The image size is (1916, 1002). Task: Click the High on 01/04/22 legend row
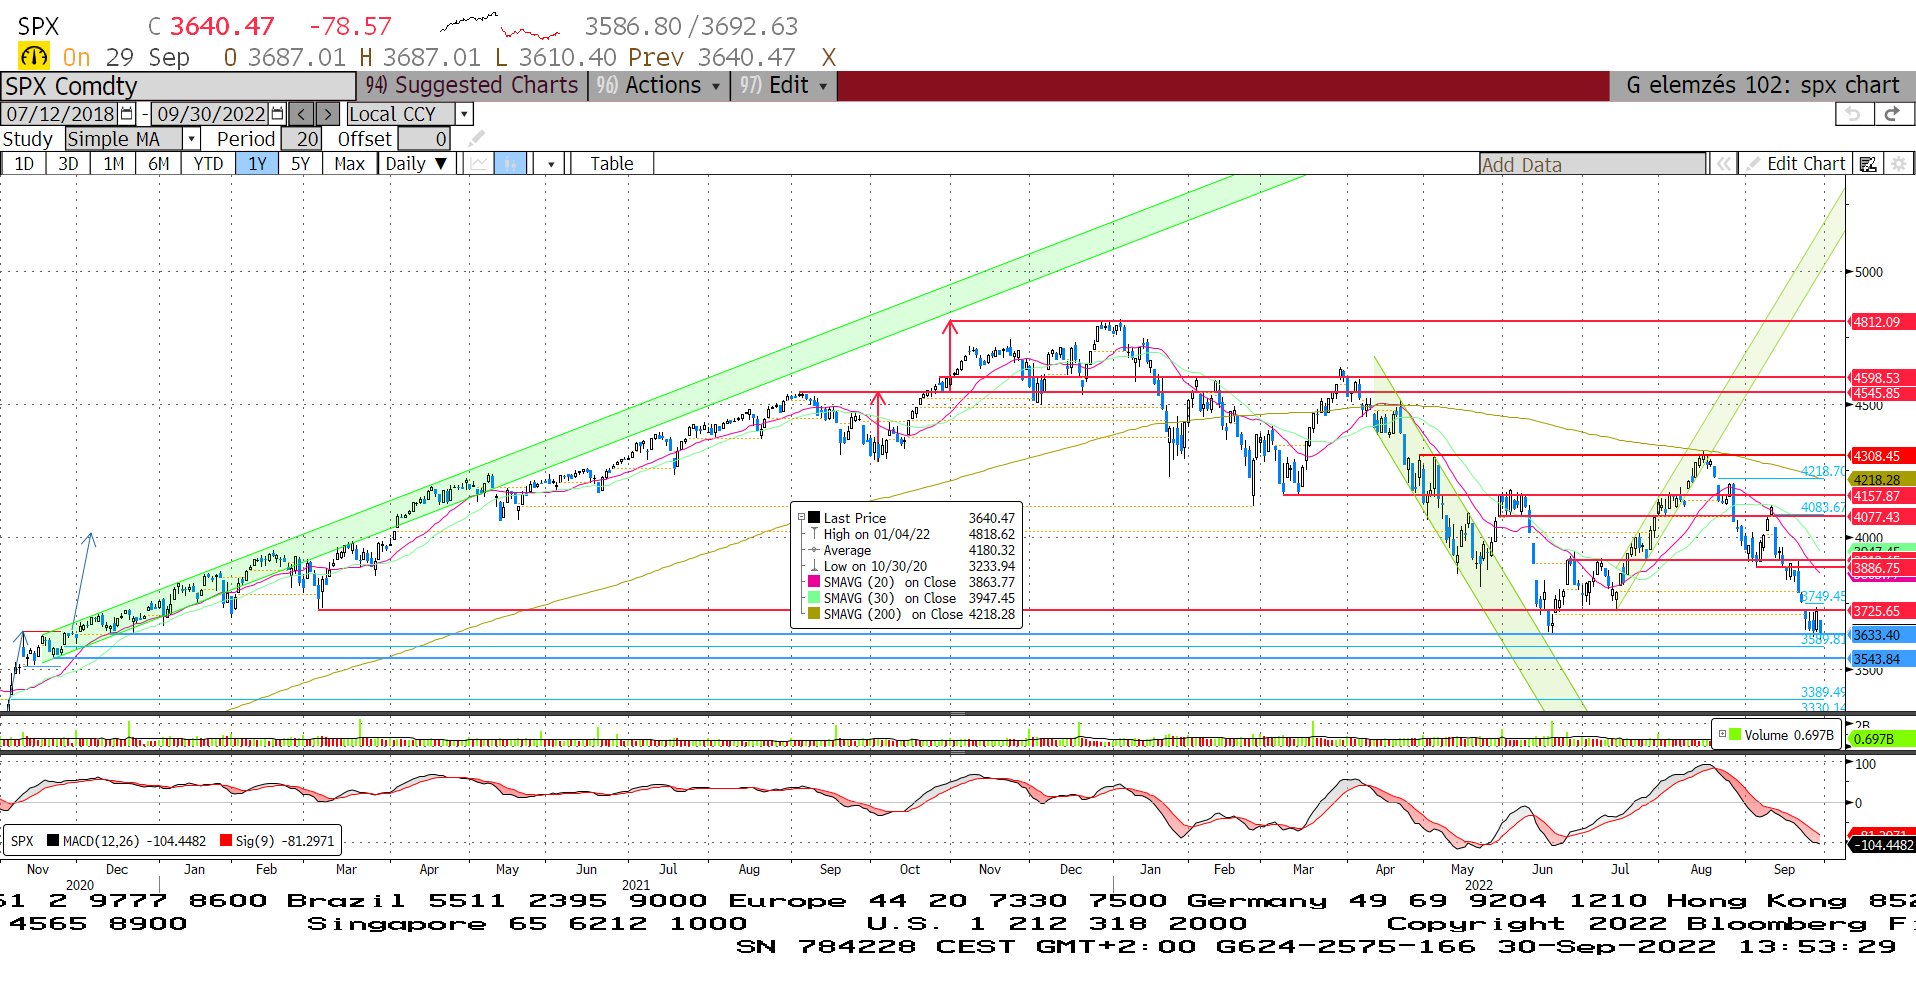[912, 534]
